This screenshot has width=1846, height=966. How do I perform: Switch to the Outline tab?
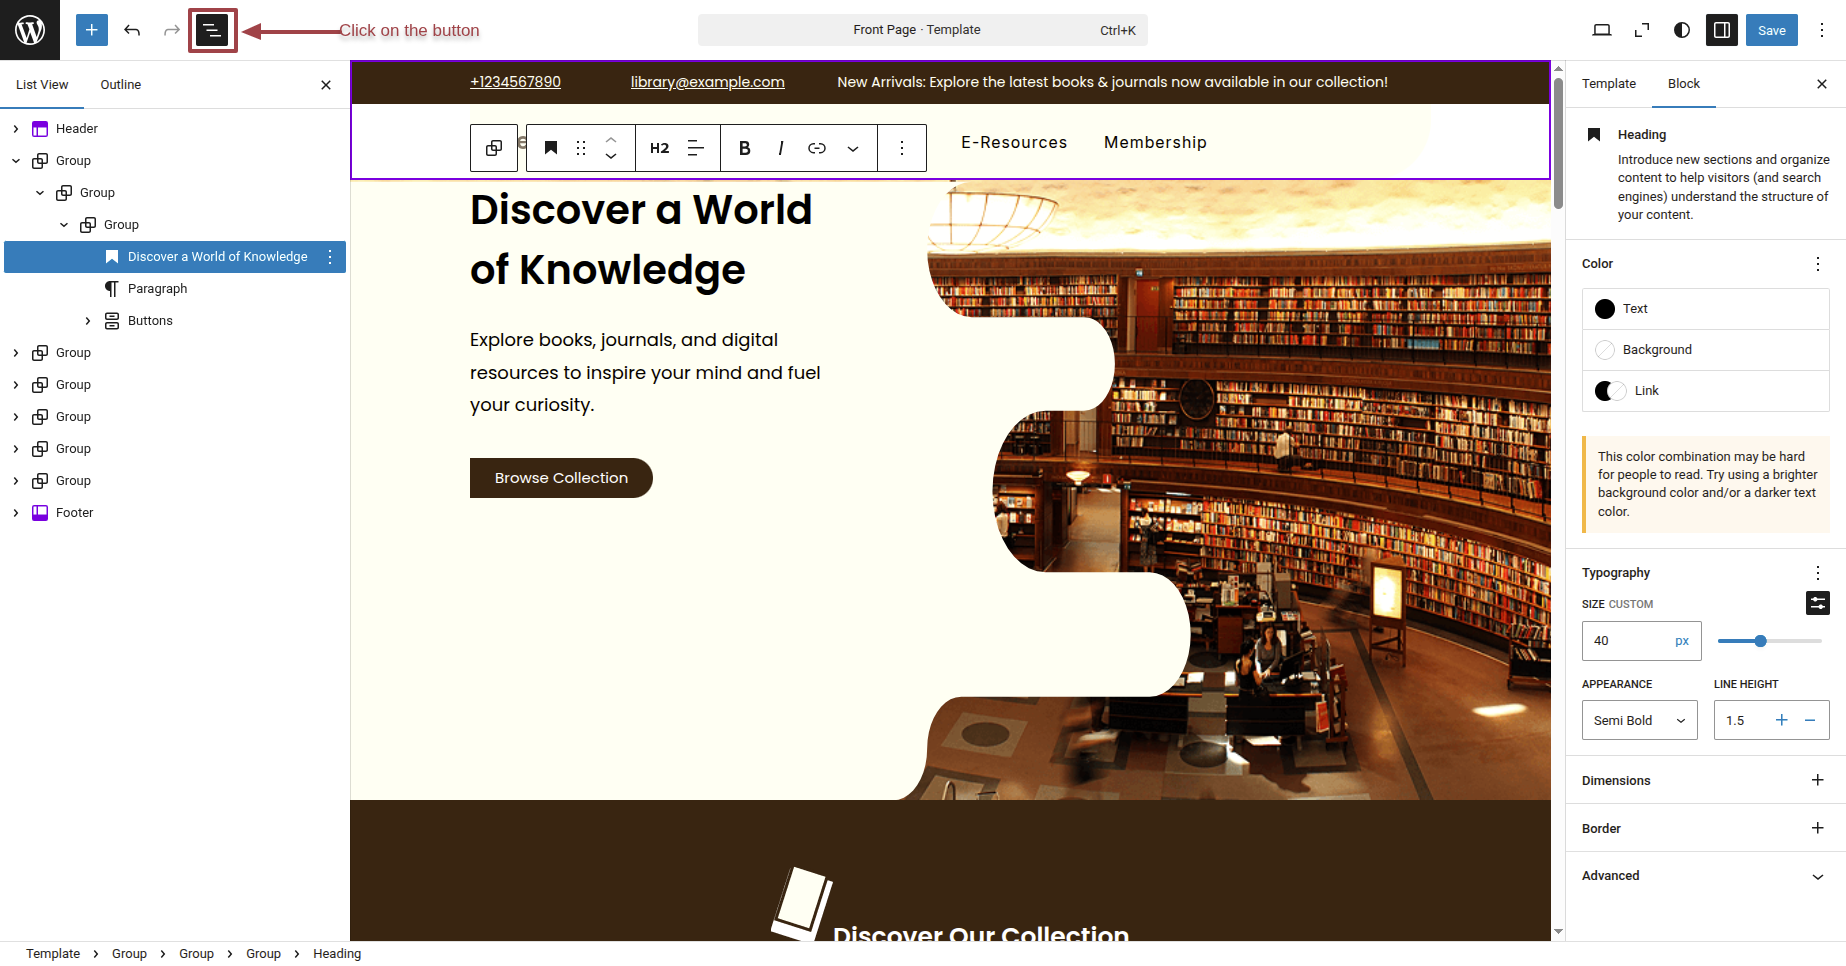click(120, 85)
